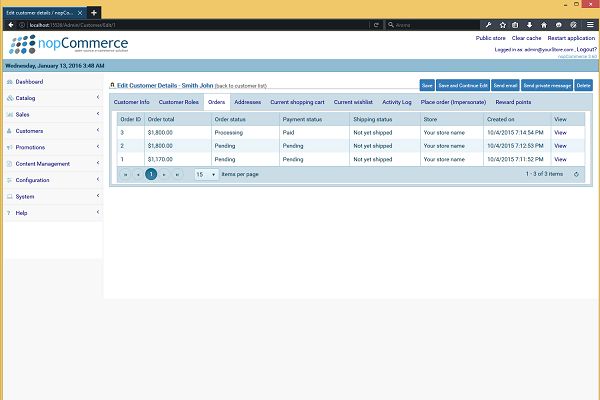Open a new browser tab
The width and height of the screenshot is (600, 400).
[94, 11]
